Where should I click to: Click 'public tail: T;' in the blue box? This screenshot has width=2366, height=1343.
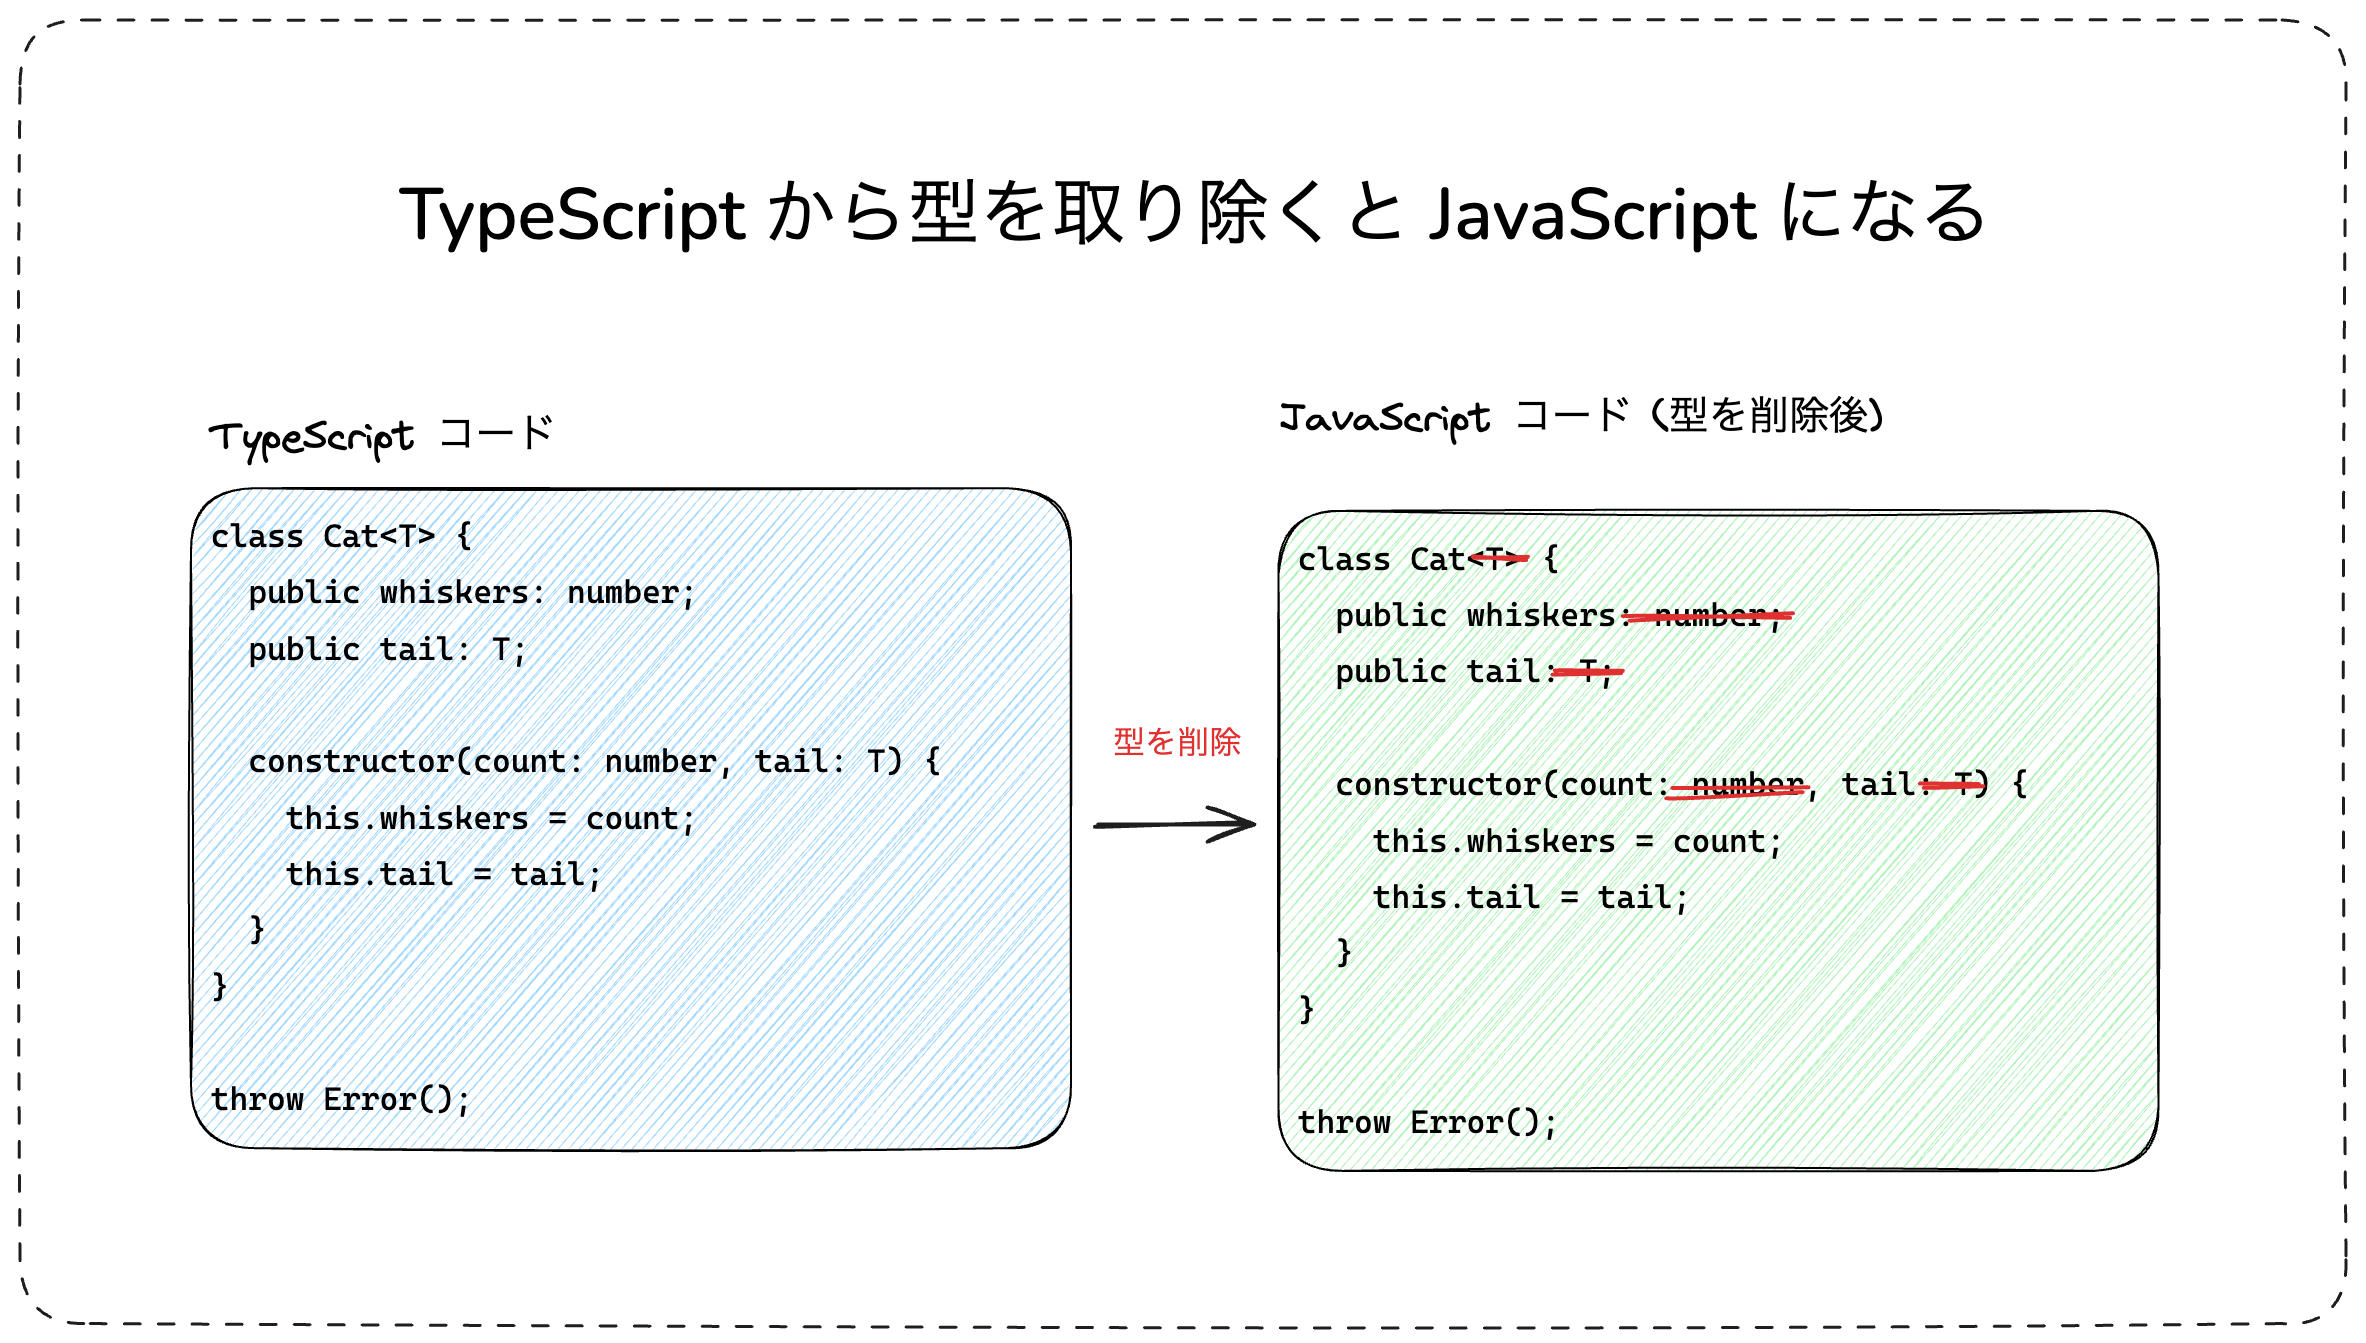387,650
